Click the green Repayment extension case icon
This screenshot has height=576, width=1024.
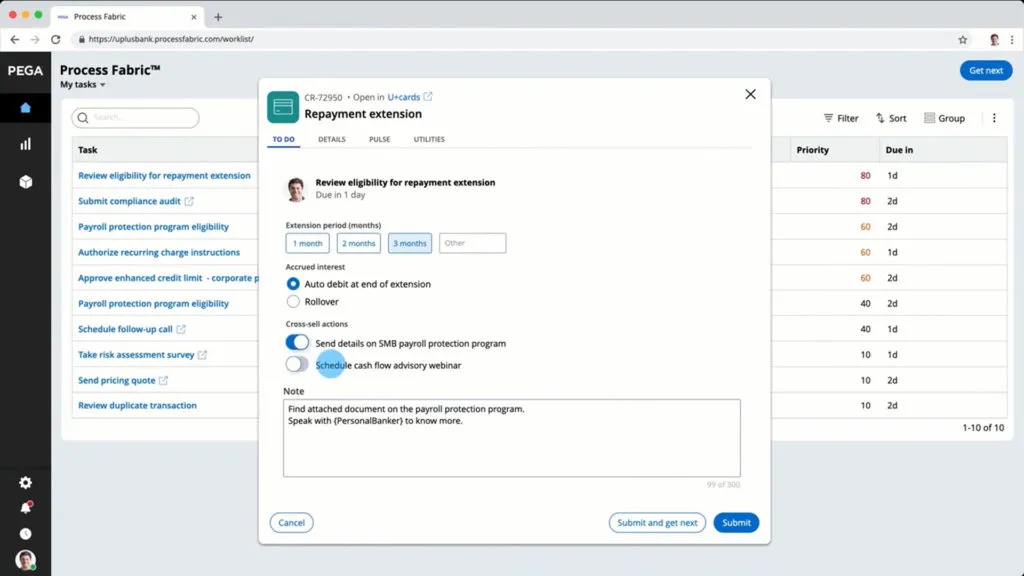(x=283, y=106)
